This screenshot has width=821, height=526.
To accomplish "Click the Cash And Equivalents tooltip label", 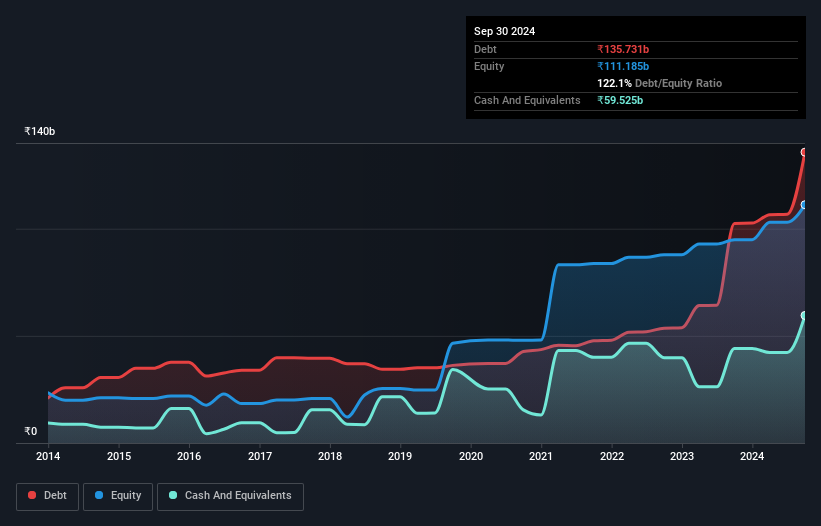I will 527,100.
